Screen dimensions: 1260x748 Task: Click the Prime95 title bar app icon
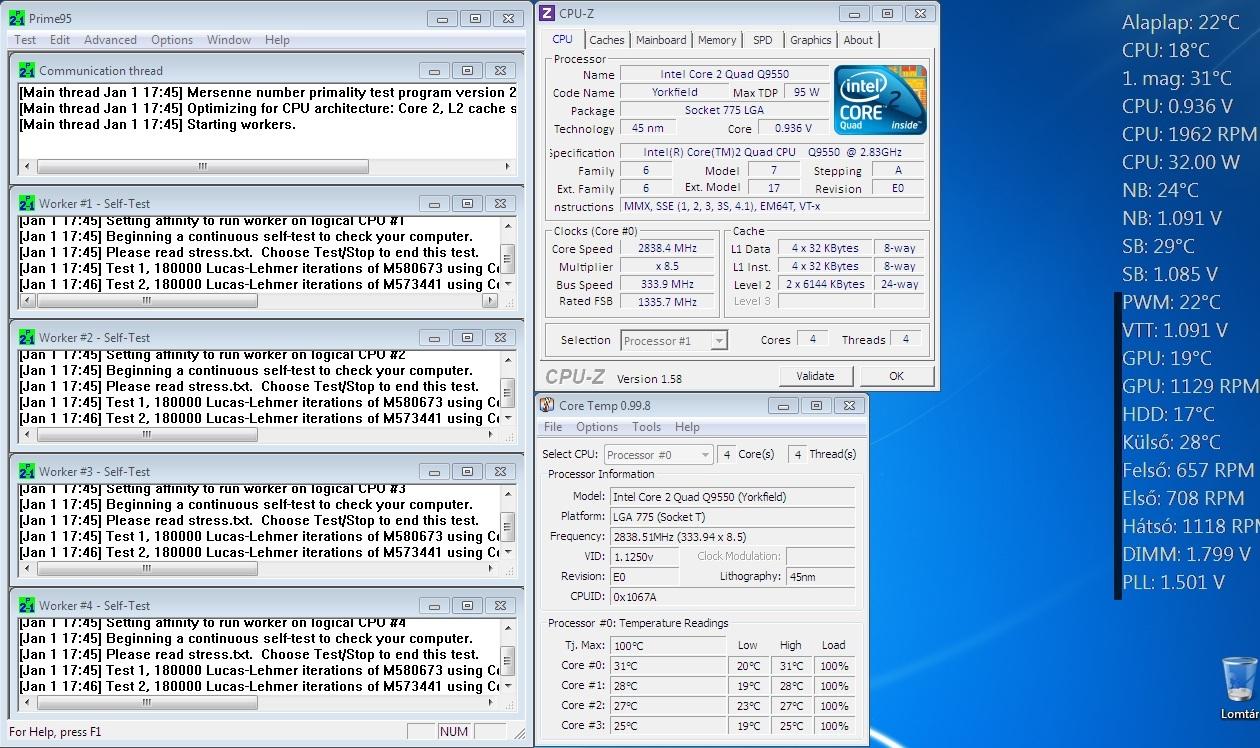click(x=17, y=18)
